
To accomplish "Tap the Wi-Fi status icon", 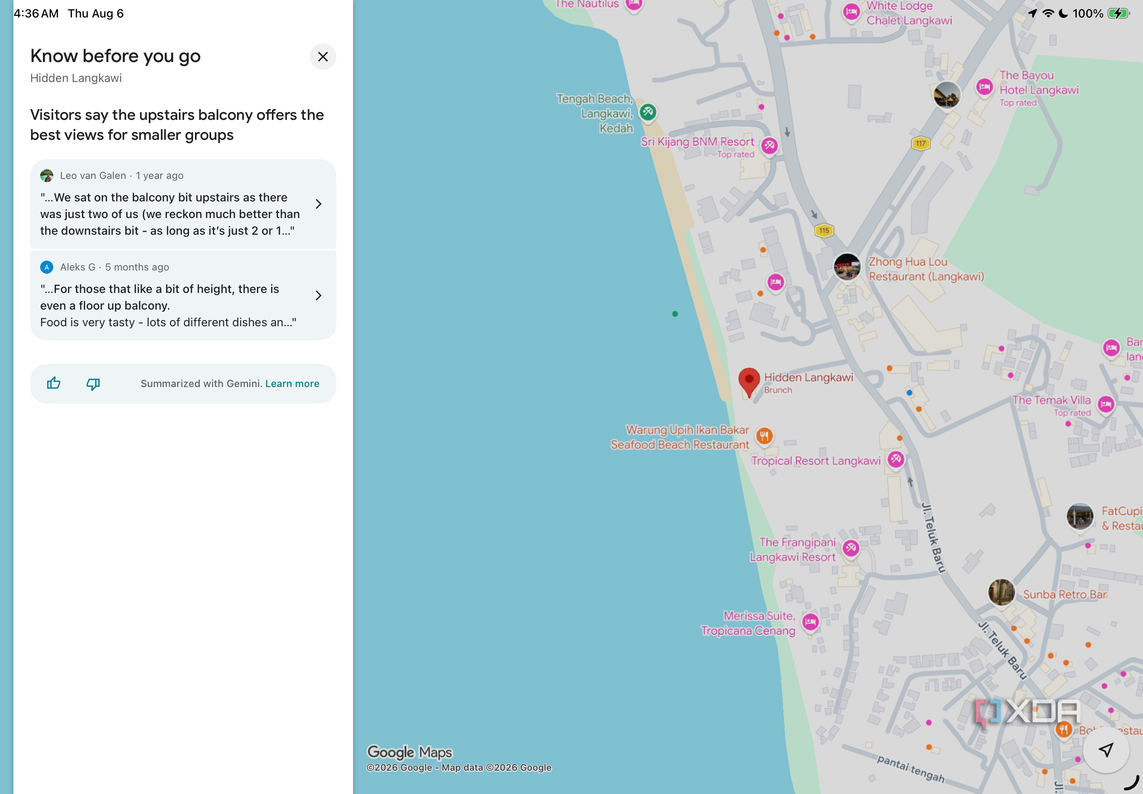I will coord(1048,13).
